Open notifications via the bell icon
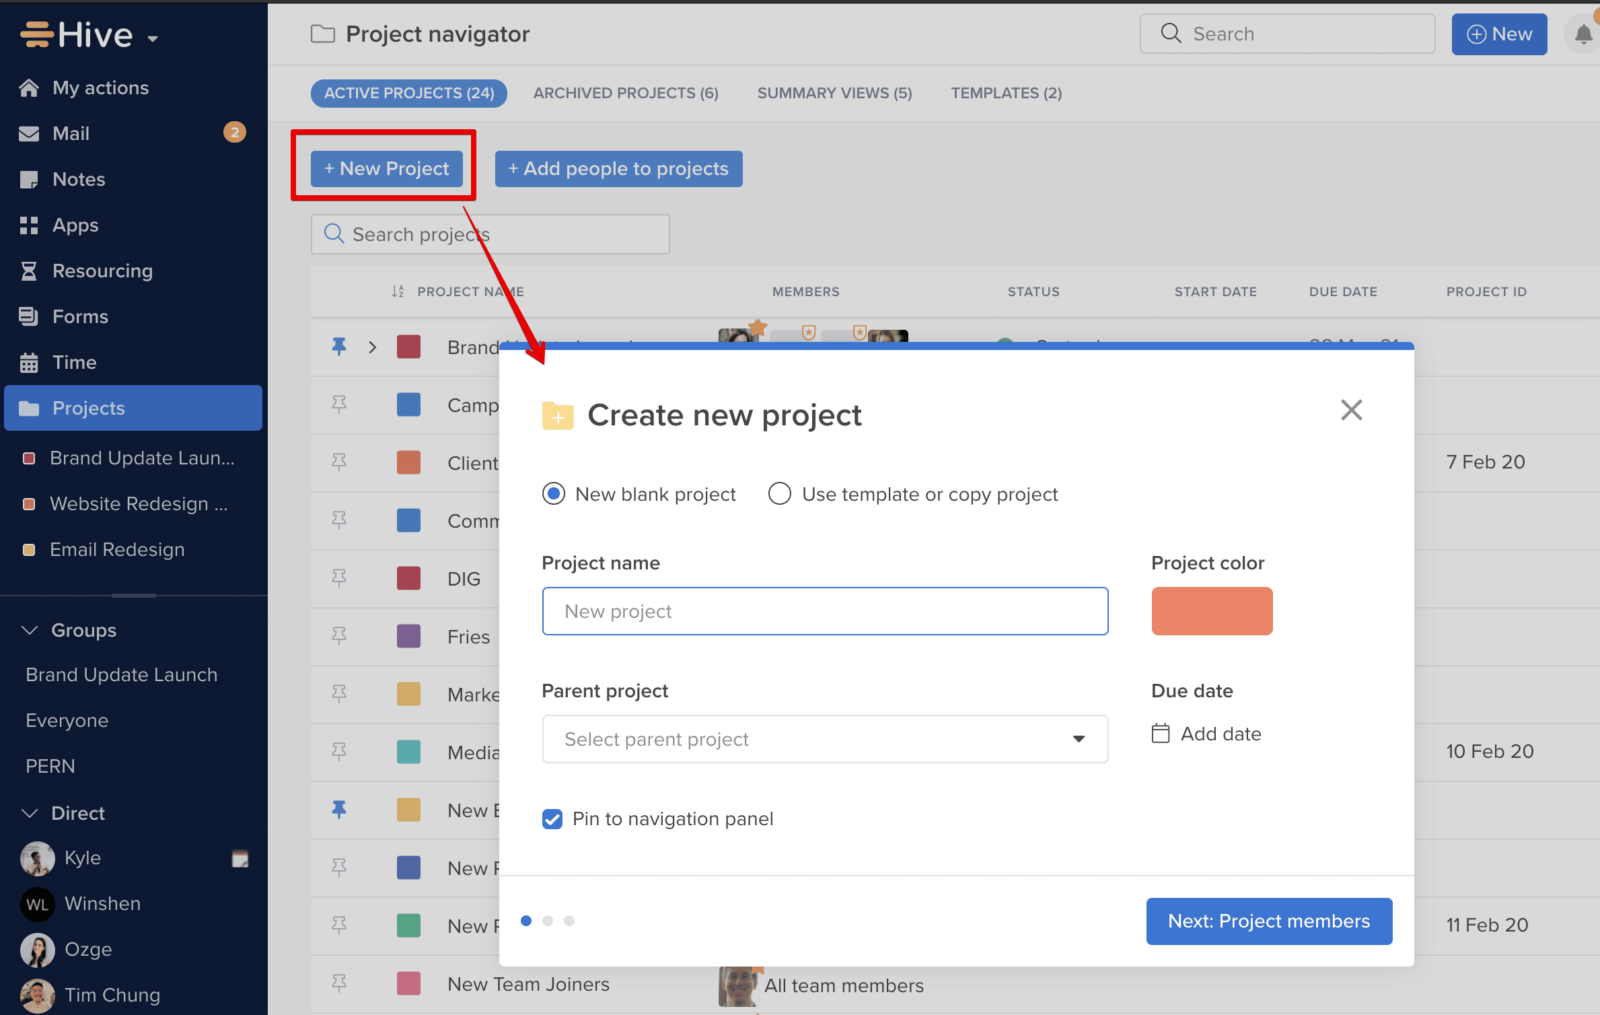 pos(1583,33)
